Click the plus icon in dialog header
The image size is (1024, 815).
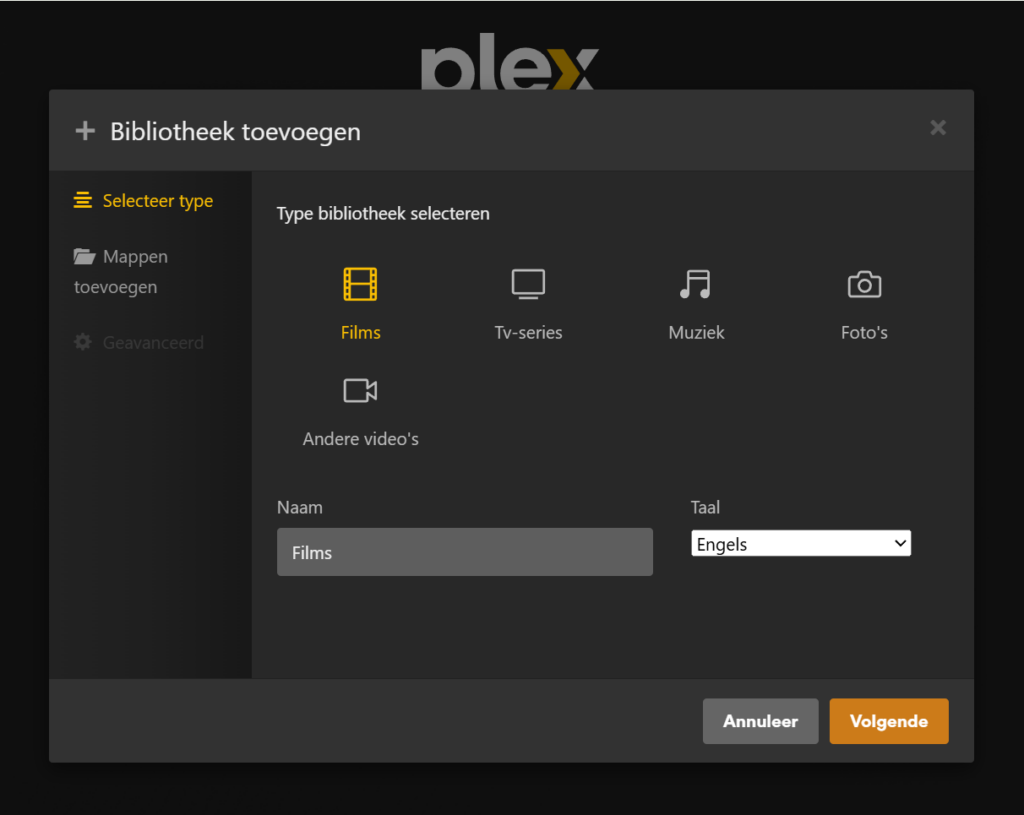(x=85, y=131)
